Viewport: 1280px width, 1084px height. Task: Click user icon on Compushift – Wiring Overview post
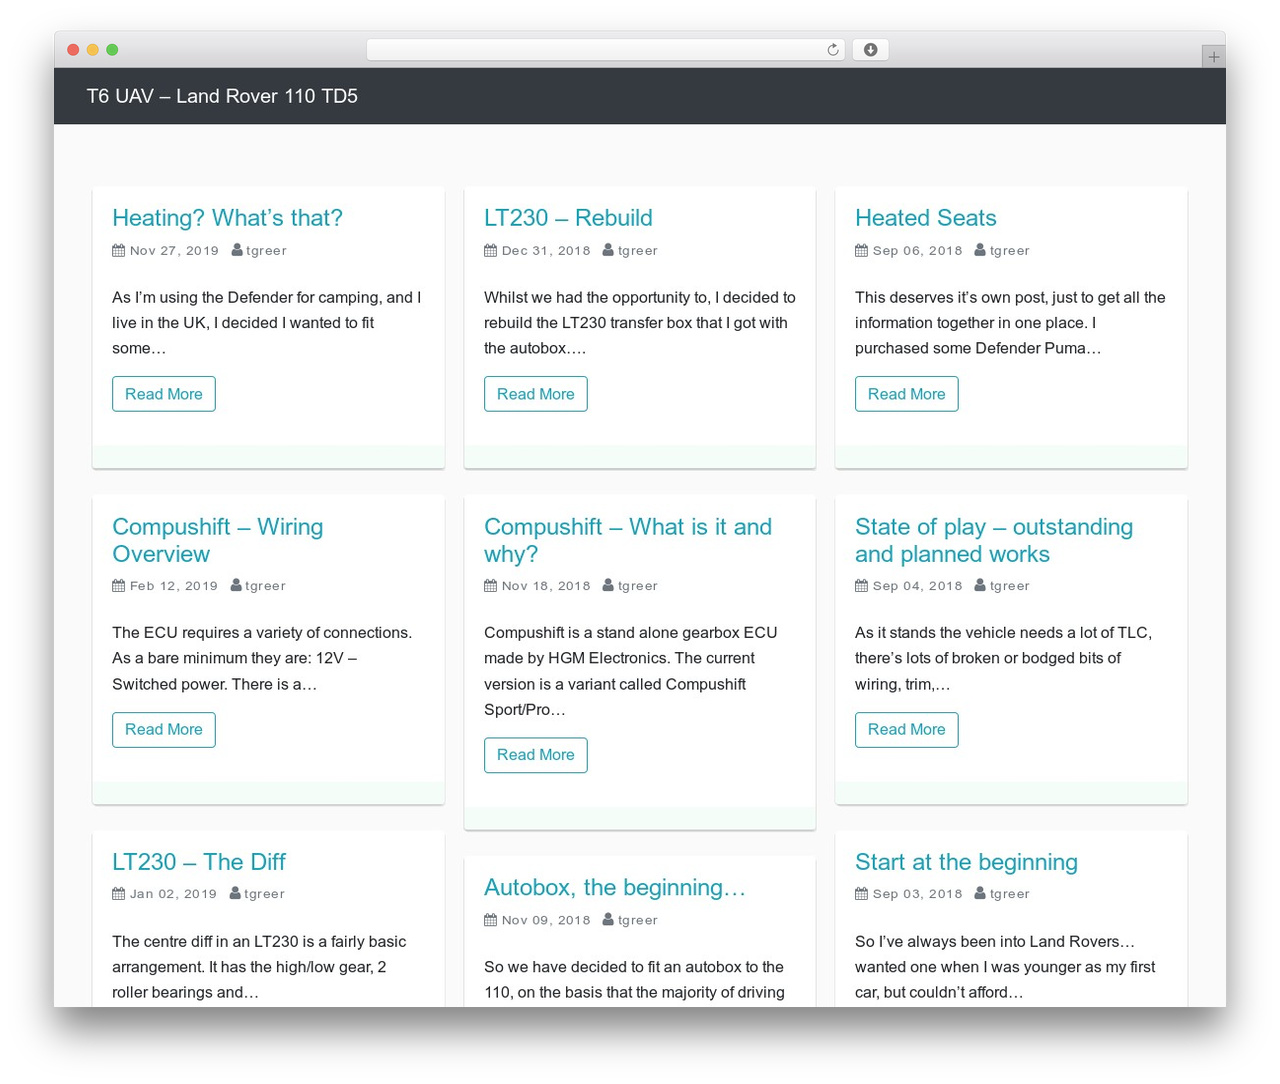tap(236, 585)
